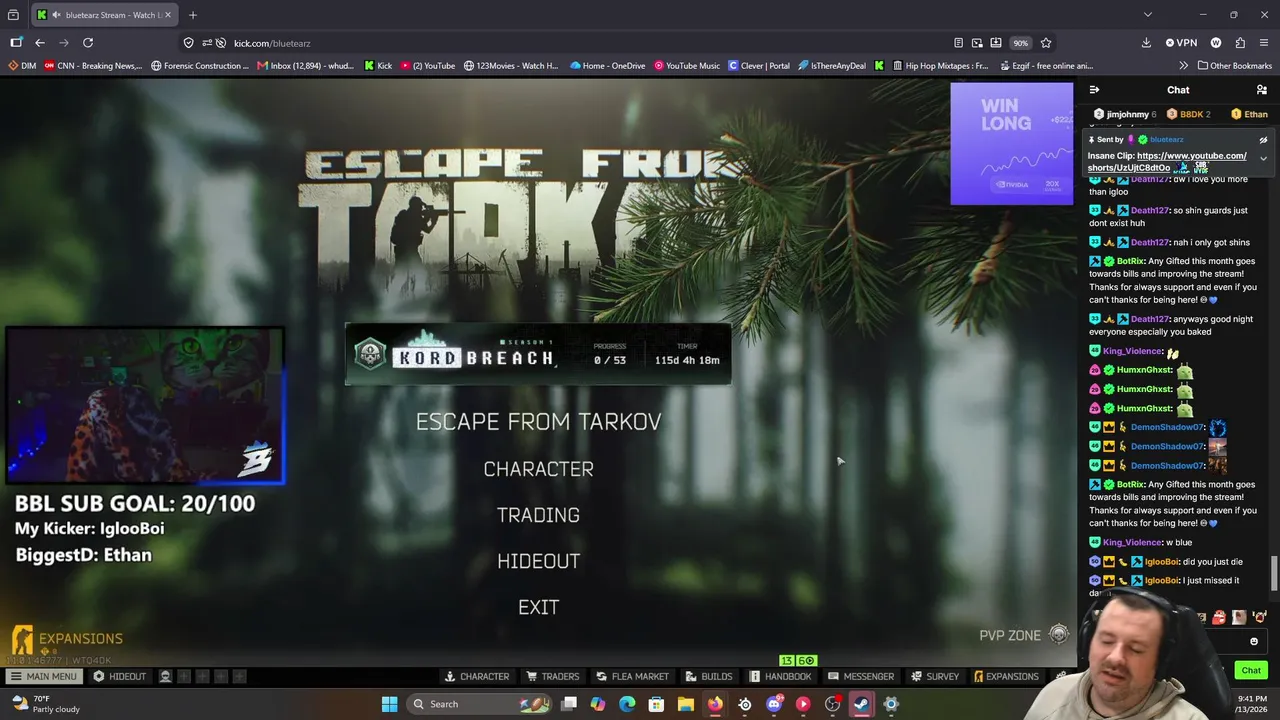The height and width of the screenshot is (720, 1280).
Task: Open the Home - OneDrive bookmark
Action: 608,66
